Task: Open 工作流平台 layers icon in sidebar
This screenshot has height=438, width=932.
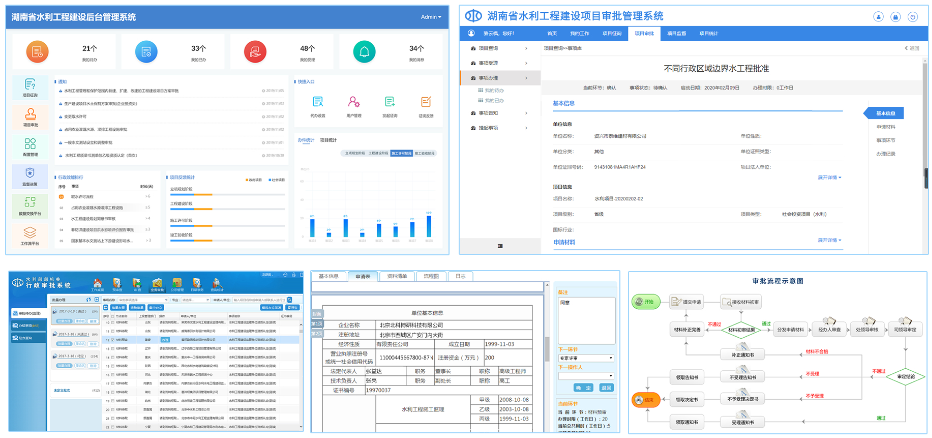Action: pos(30,237)
